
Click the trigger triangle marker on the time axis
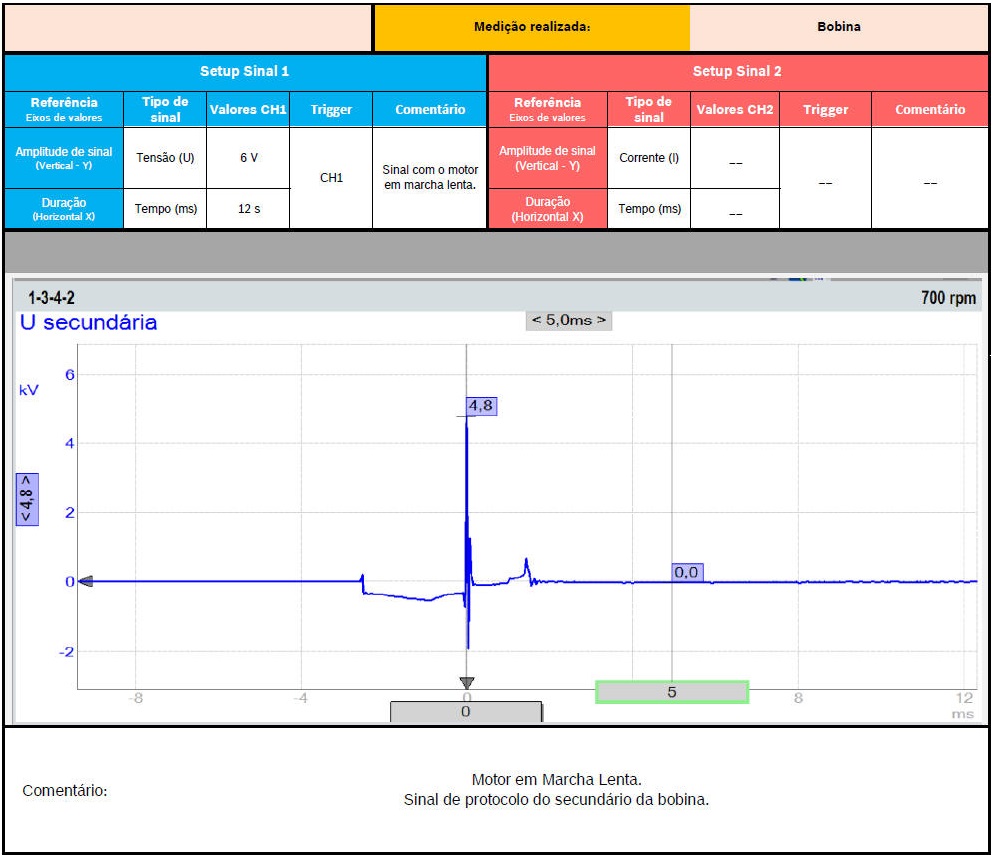tap(466, 683)
